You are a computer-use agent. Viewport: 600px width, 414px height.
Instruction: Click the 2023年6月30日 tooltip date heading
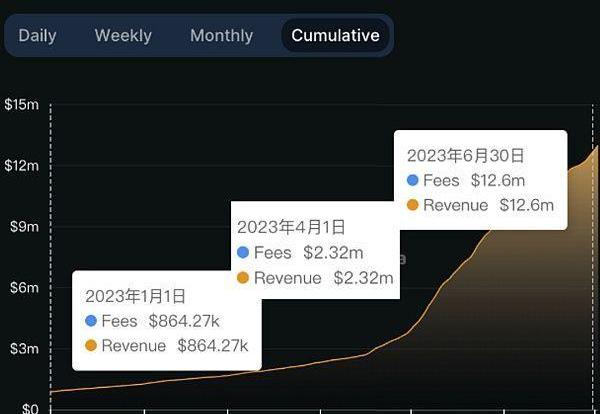[x=465, y=156]
